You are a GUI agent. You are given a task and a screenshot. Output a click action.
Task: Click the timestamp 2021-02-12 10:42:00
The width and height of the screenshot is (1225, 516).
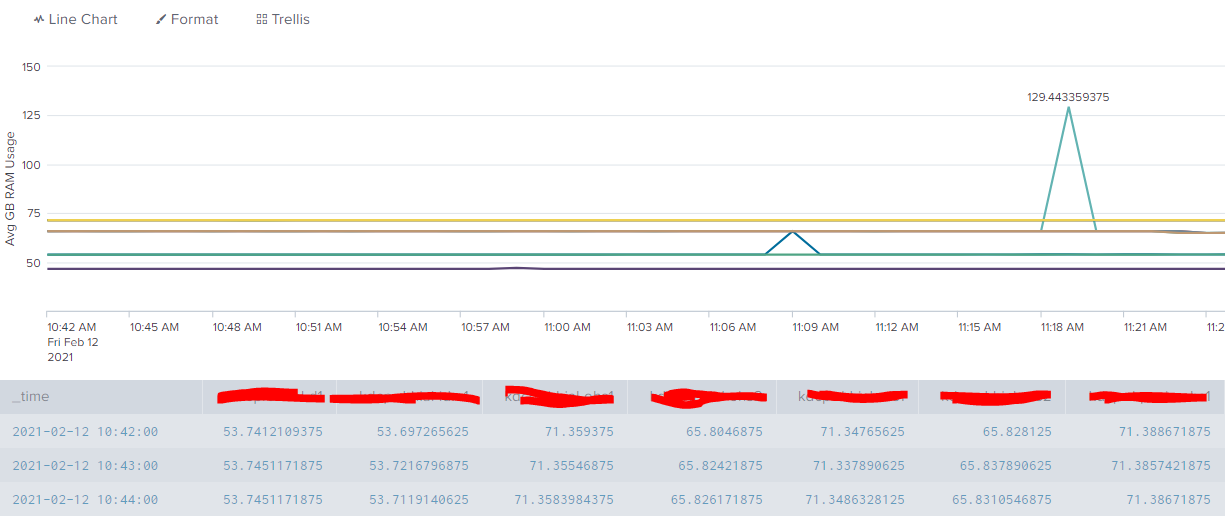point(85,432)
